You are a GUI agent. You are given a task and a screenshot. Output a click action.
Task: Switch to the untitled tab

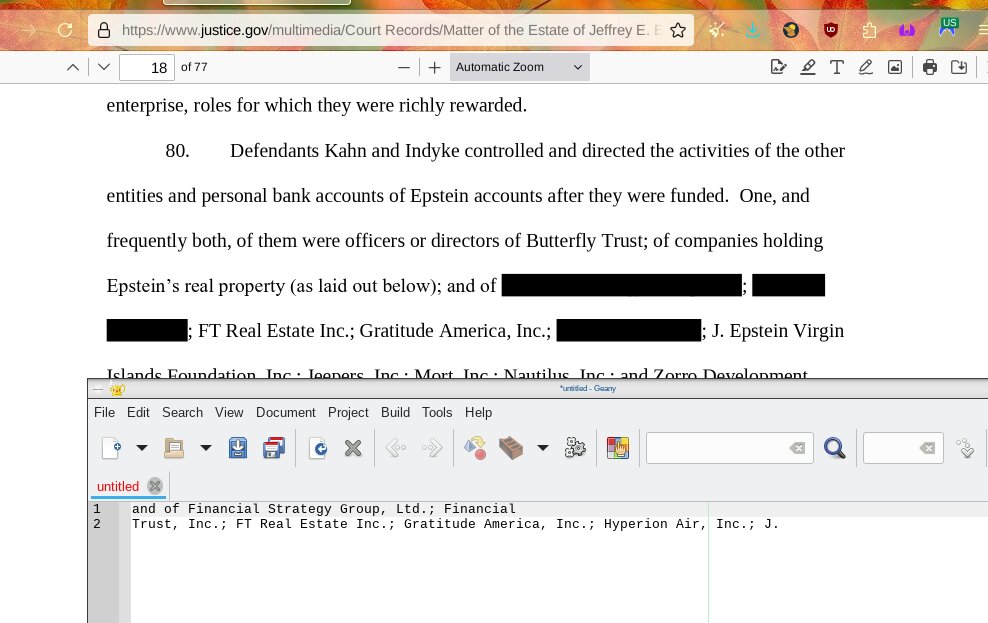118,486
